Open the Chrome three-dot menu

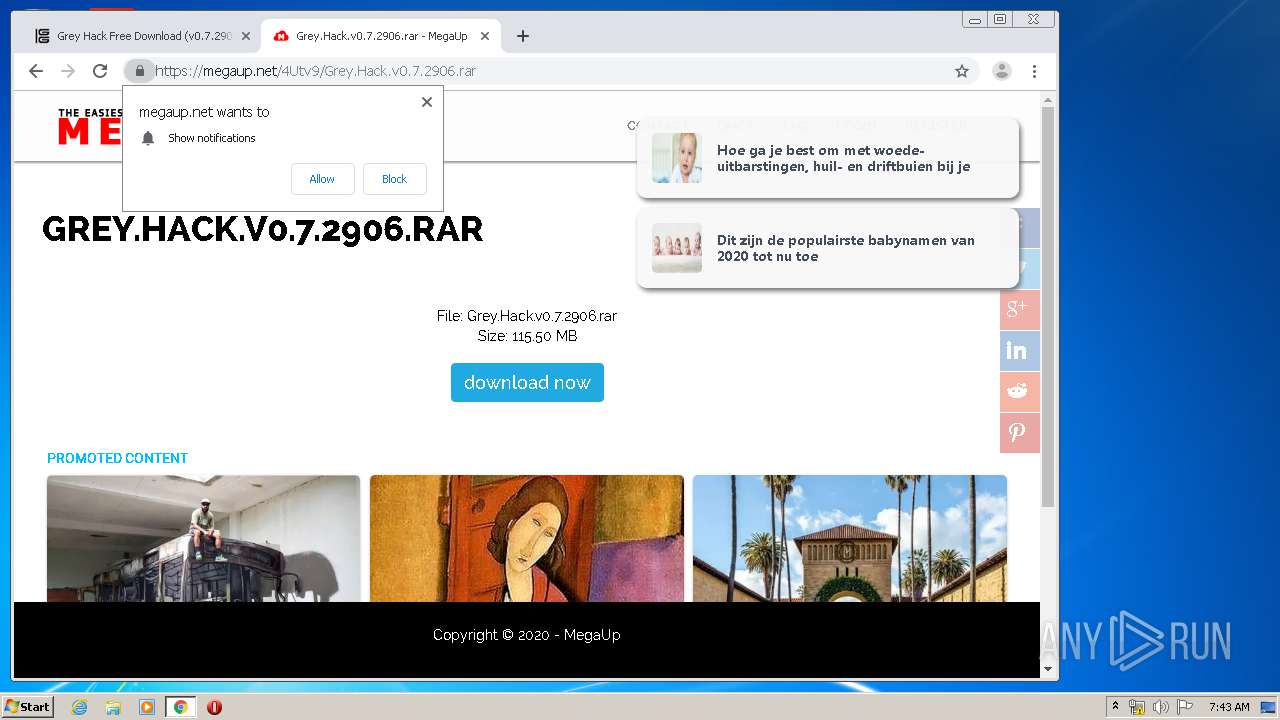(x=1034, y=71)
